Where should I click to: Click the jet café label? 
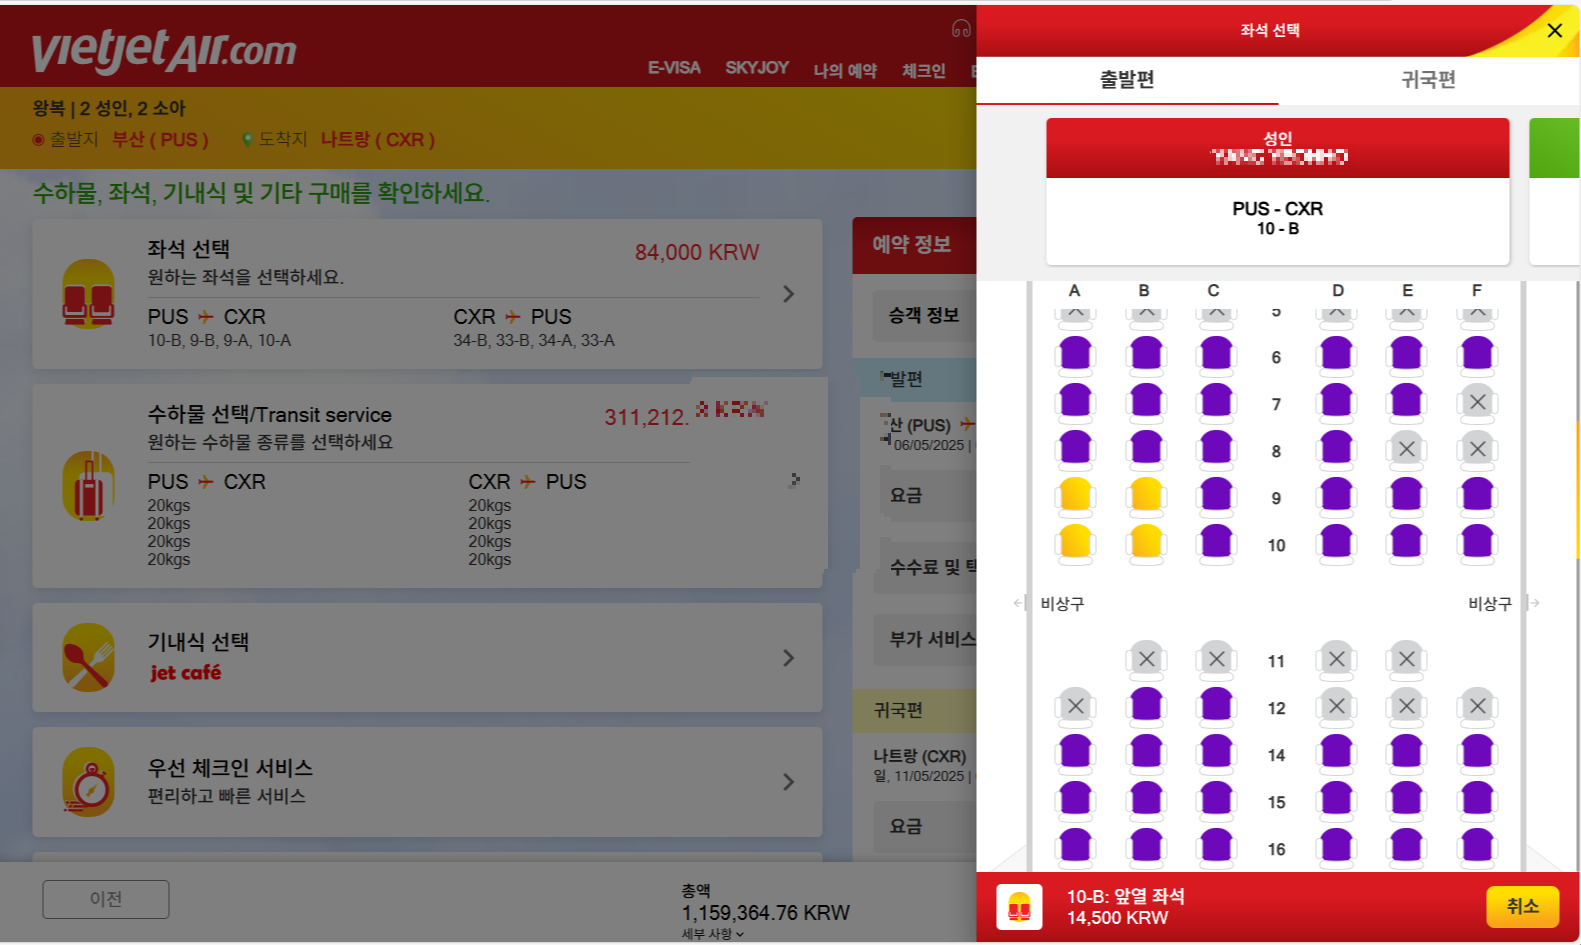[x=186, y=672]
